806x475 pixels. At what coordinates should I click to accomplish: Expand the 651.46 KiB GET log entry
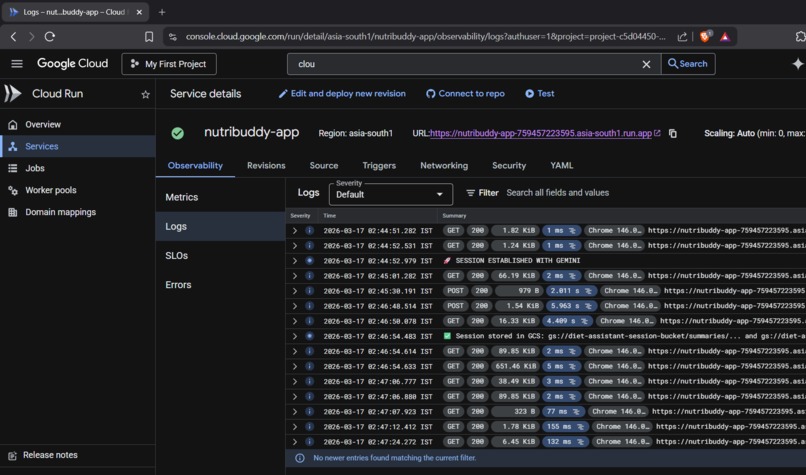[x=295, y=367]
